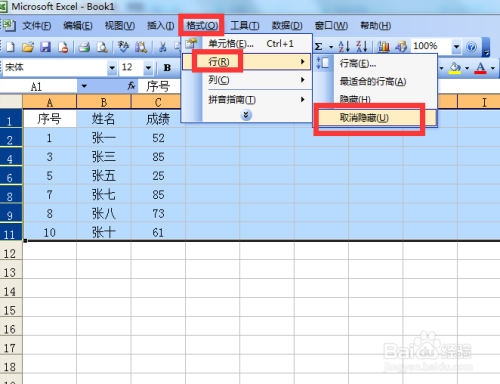Select row 6 header
The image size is (500, 384).
(x=11, y=176)
